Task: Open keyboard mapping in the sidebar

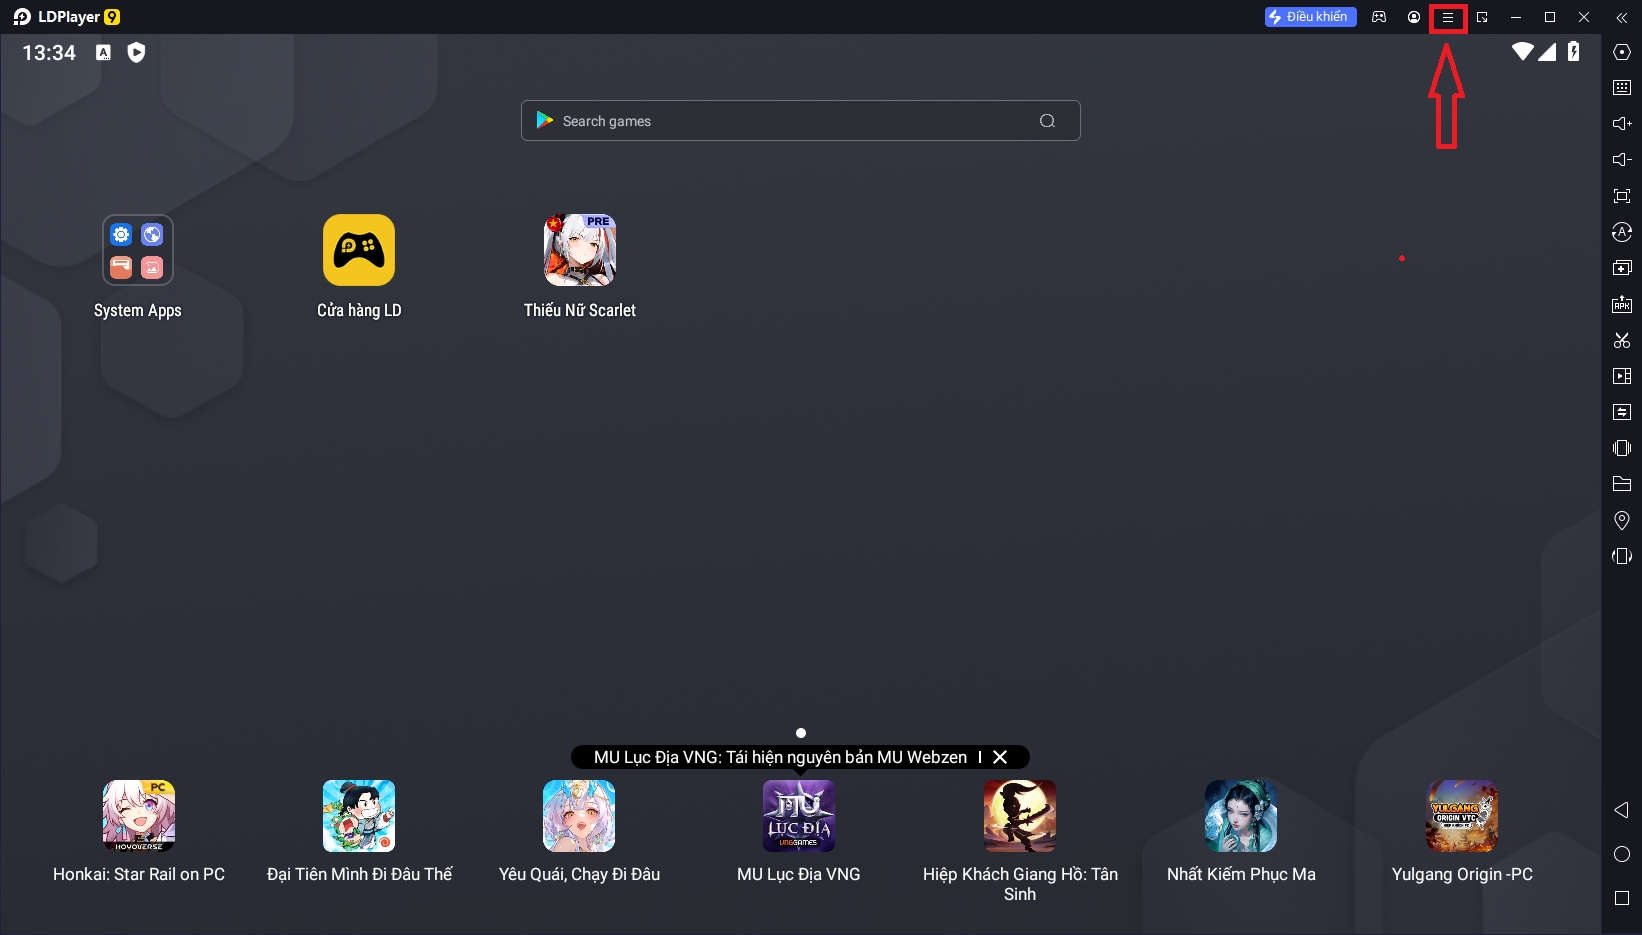Action: point(1621,88)
